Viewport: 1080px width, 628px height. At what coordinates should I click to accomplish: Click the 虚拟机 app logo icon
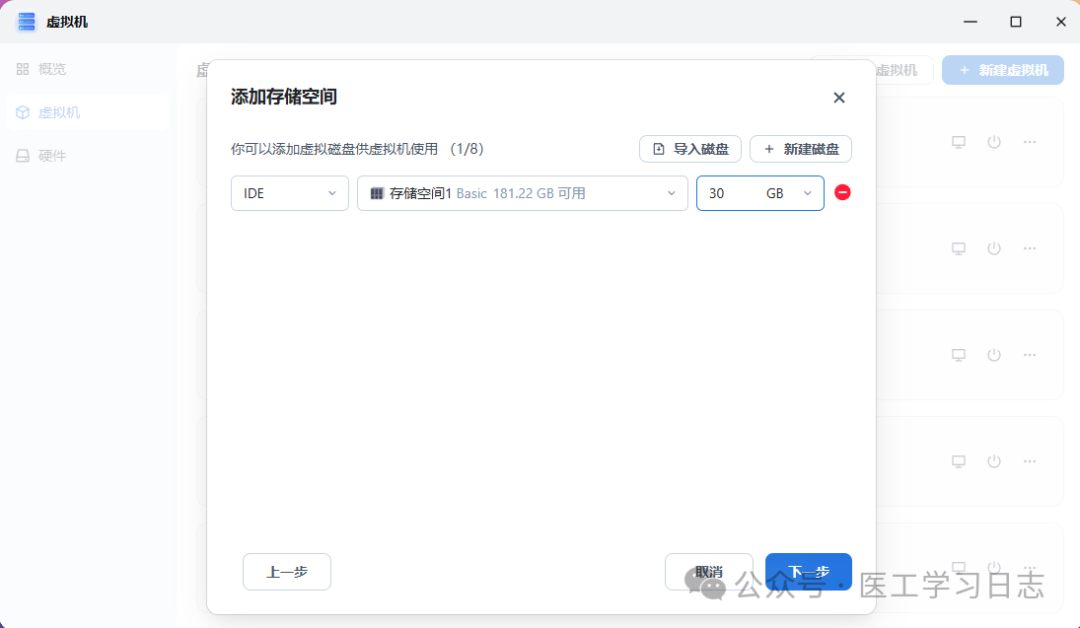pyautogui.click(x=26, y=21)
